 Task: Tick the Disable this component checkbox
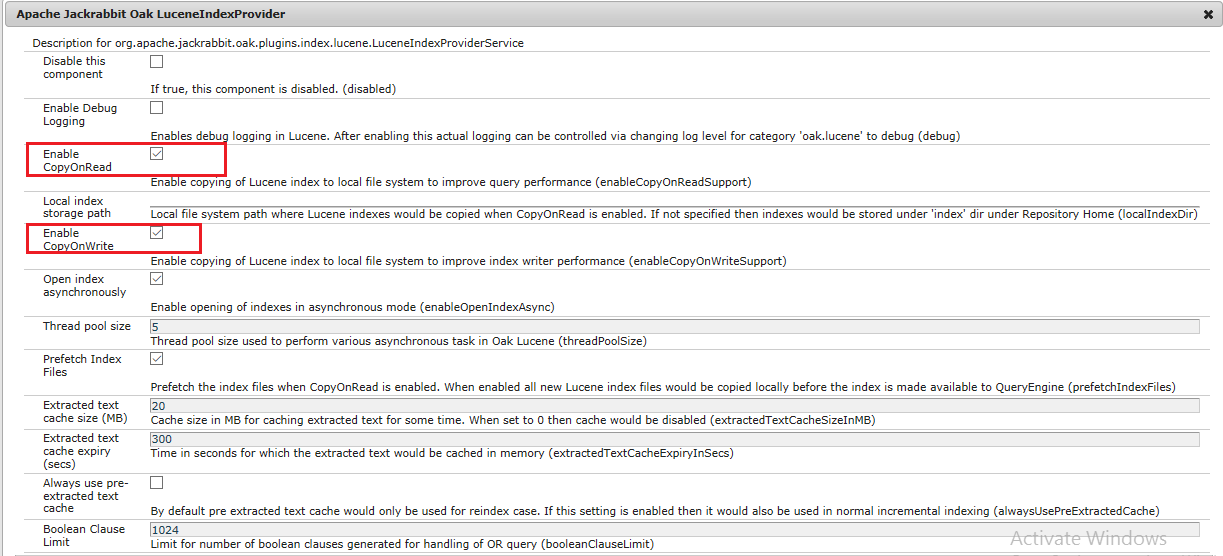click(157, 61)
